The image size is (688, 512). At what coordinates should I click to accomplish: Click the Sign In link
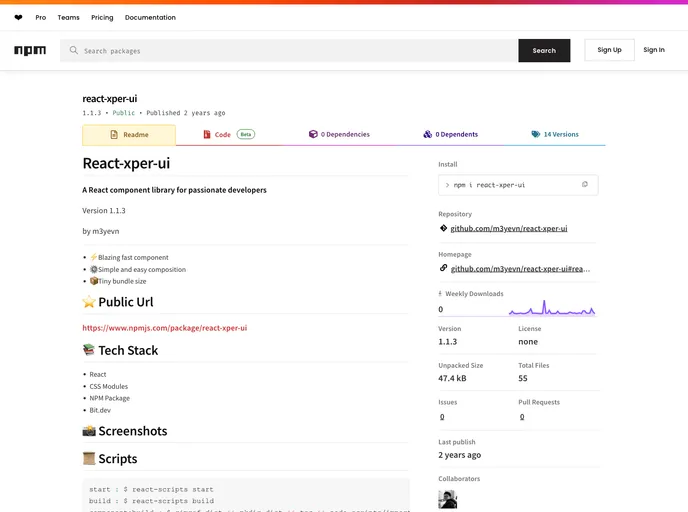coord(654,50)
